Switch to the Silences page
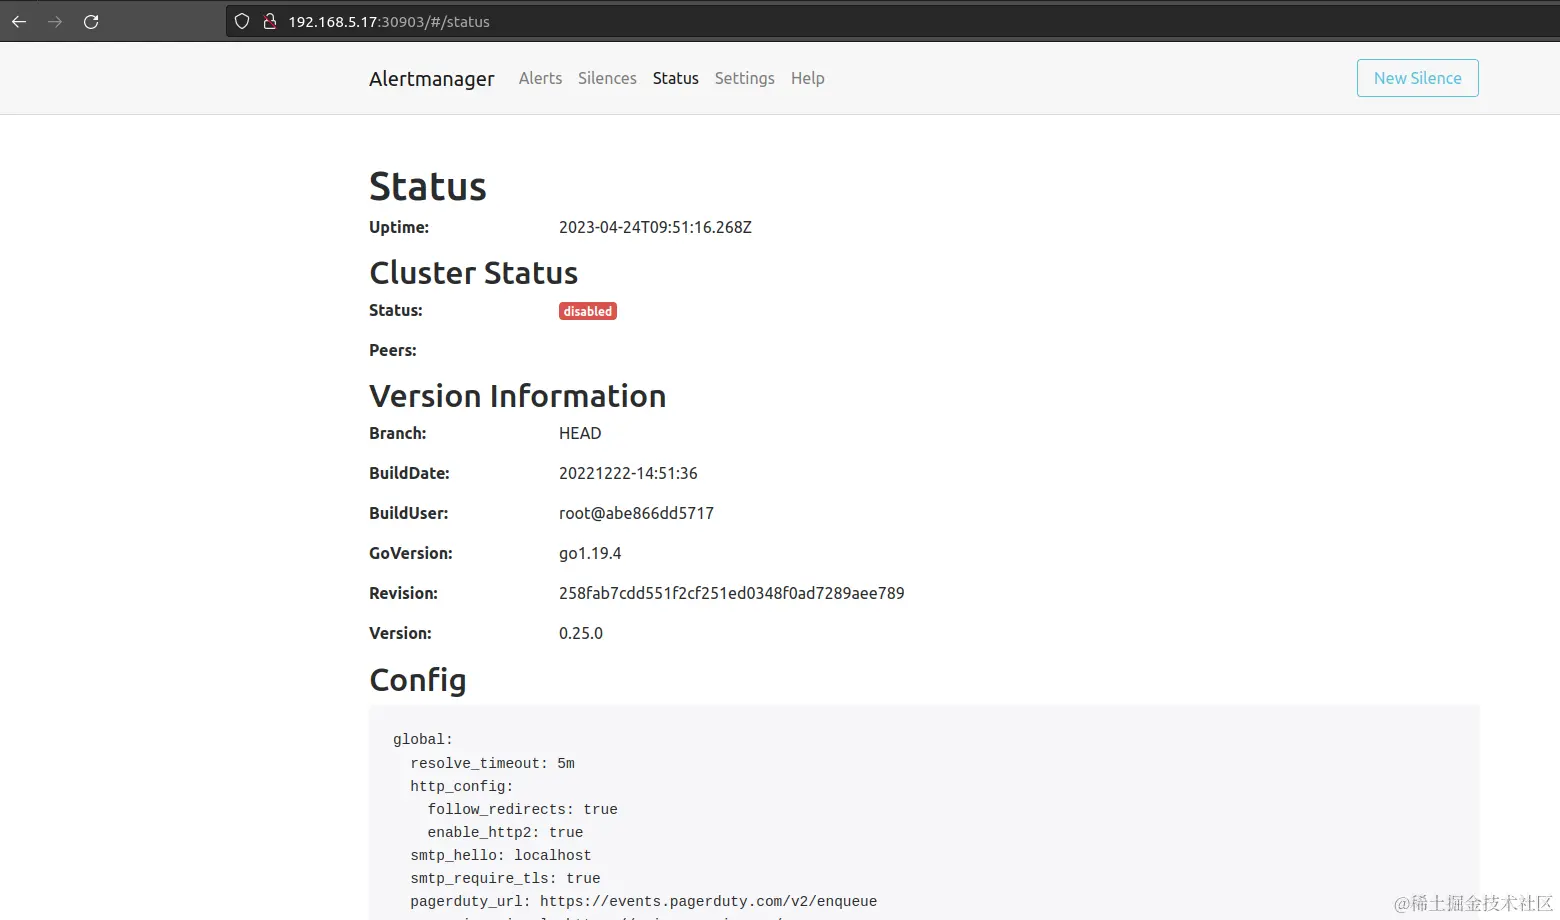The width and height of the screenshot is (1560, 920). [x=607, y=78]
